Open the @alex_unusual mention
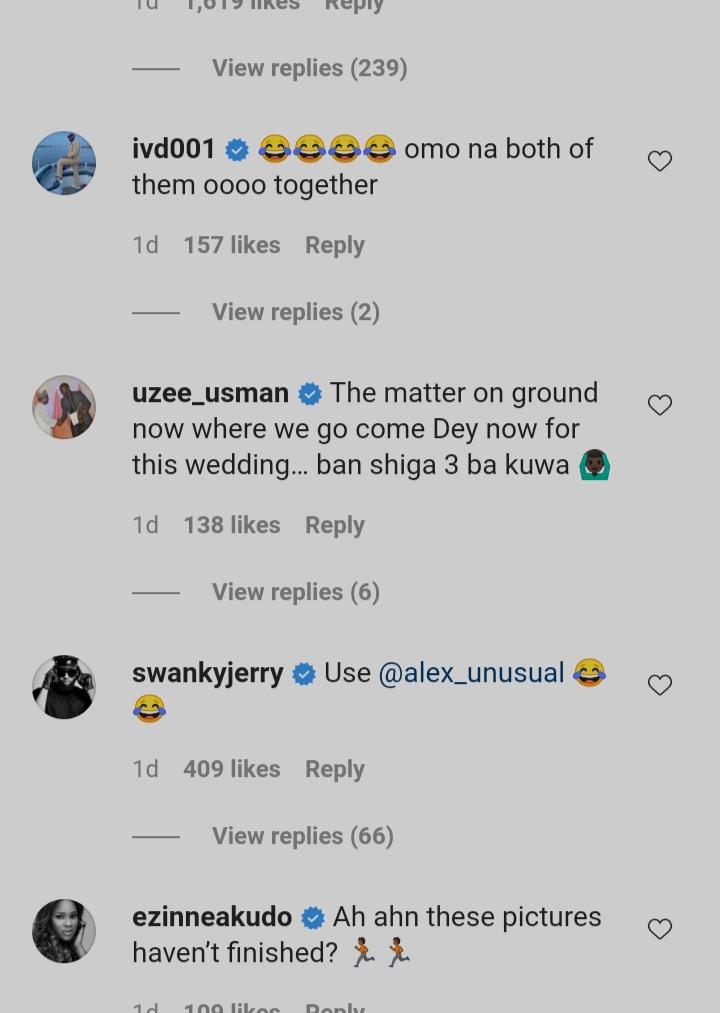The width and height of the screenshot is (720, 1013). [x=471, y=673]
